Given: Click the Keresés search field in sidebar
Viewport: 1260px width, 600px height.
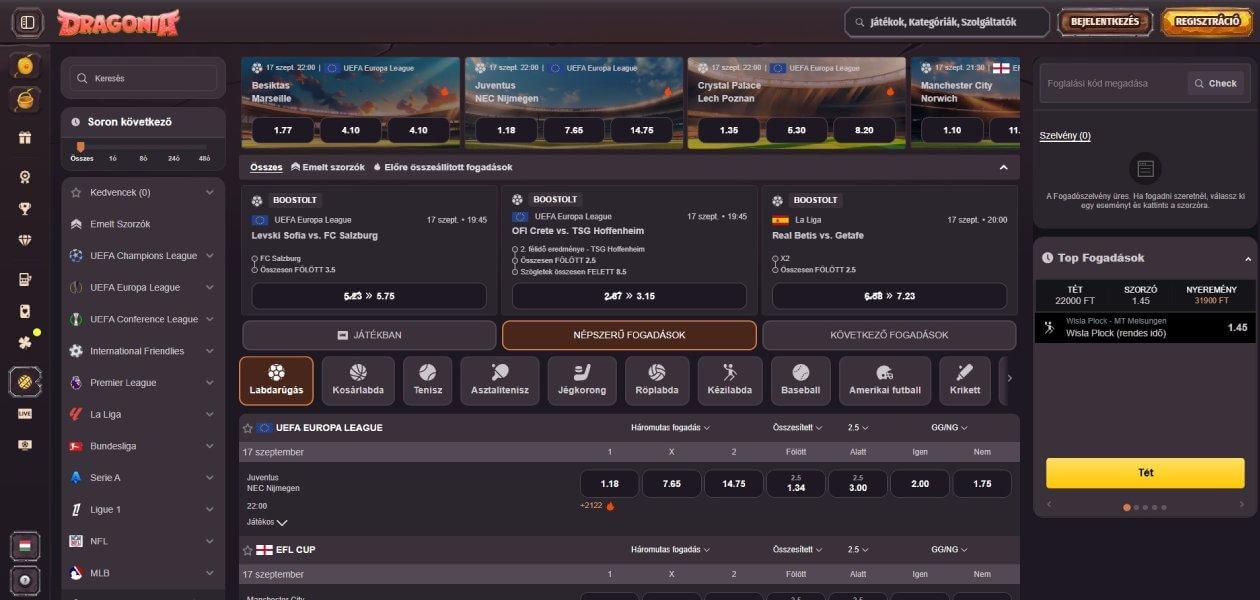Looking at the screenshot, I should point(143,78).
